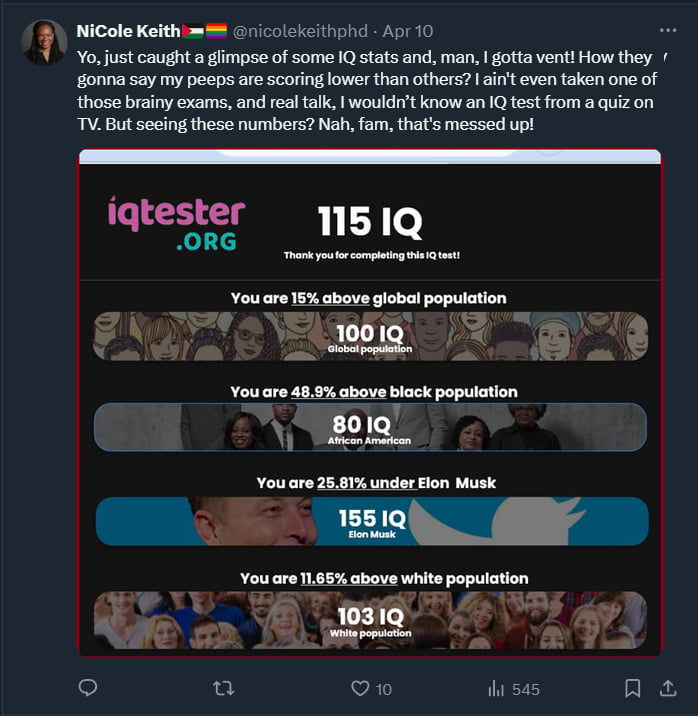Screen dimensions: 698x716
Task: Select the 80 IQ African American banner
Action: tap(370, 428)
